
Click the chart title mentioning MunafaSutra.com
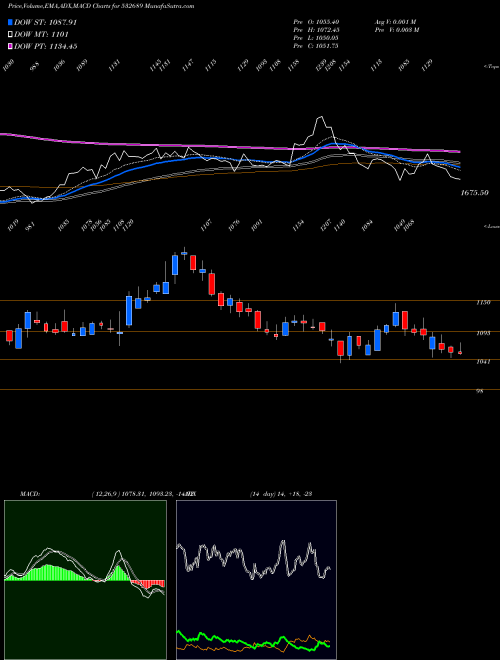(x=101, y=6)
